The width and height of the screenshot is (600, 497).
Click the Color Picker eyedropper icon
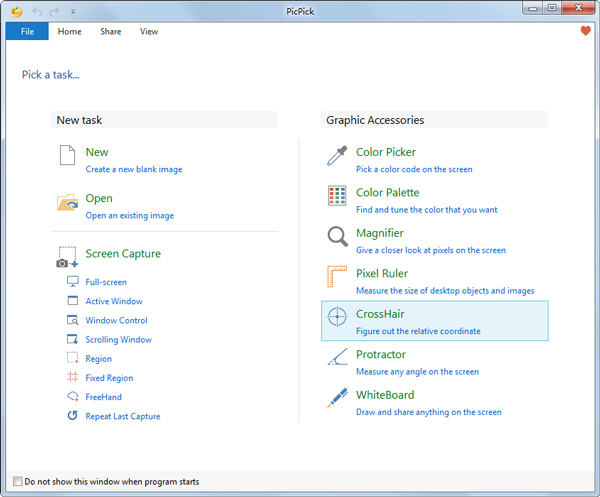(337, 156)
